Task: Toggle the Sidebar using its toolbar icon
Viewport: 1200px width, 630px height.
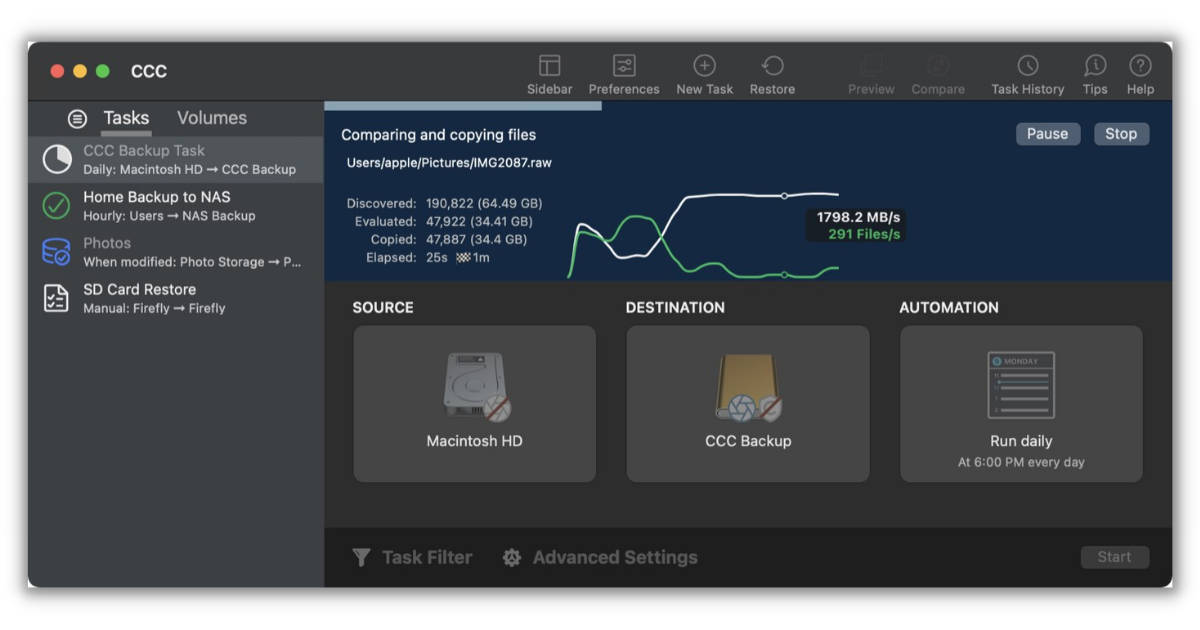Action: pyautogui.click(x=549, y=72)
